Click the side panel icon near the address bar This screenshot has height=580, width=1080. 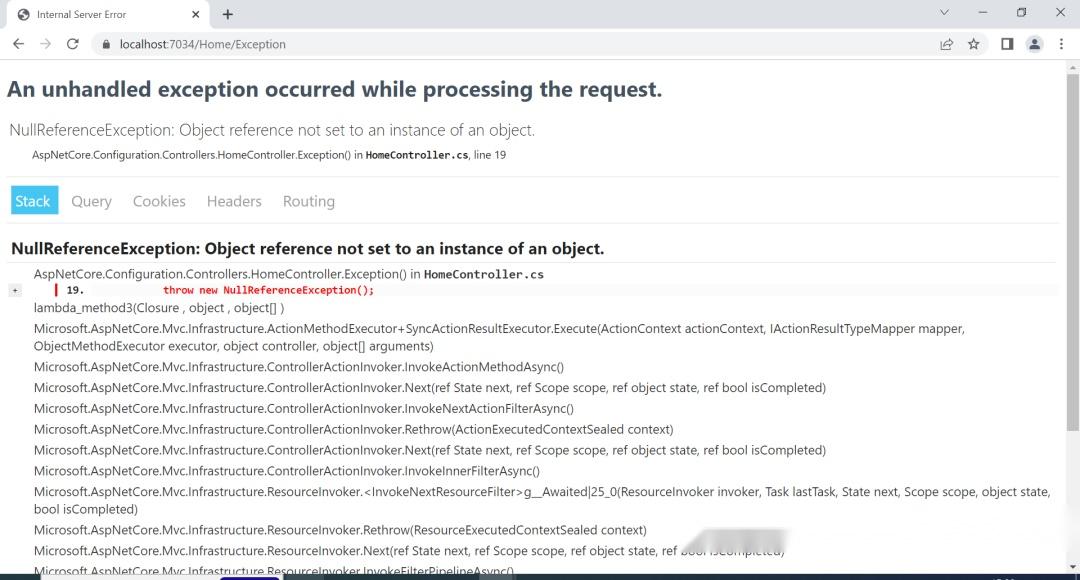1007,44
